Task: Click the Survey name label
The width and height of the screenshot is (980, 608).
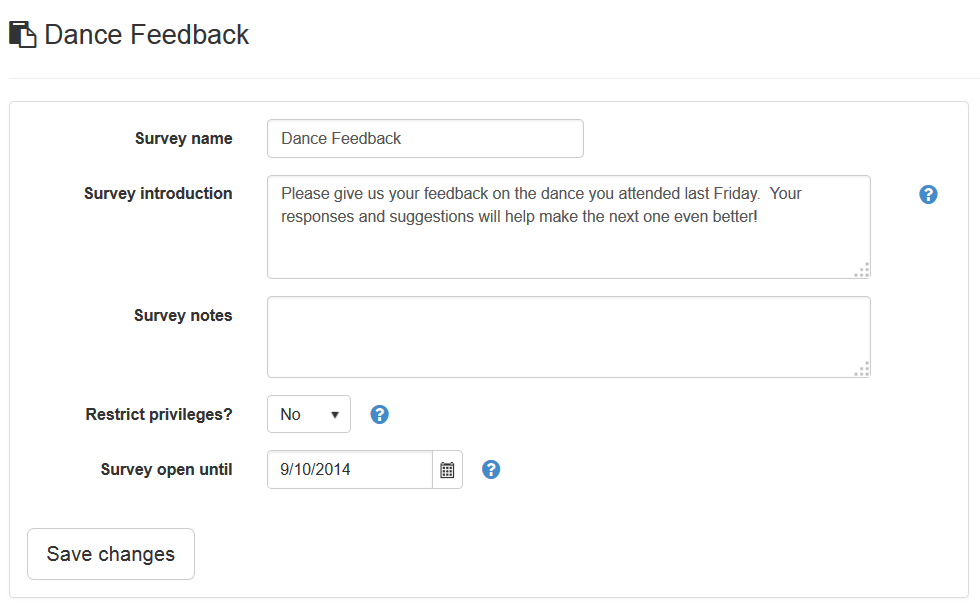Action: [184, 139]
